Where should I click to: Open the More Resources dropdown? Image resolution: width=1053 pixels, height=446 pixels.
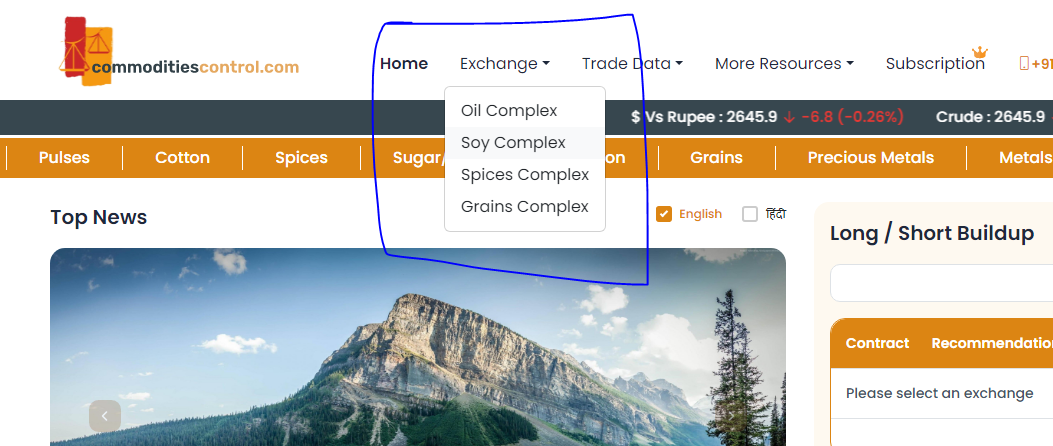(784, 64)
